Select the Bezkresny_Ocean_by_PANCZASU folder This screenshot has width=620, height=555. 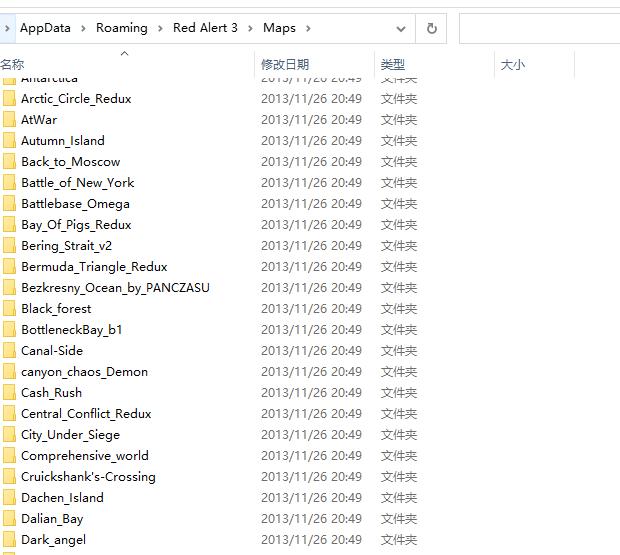tap(115, 288)
